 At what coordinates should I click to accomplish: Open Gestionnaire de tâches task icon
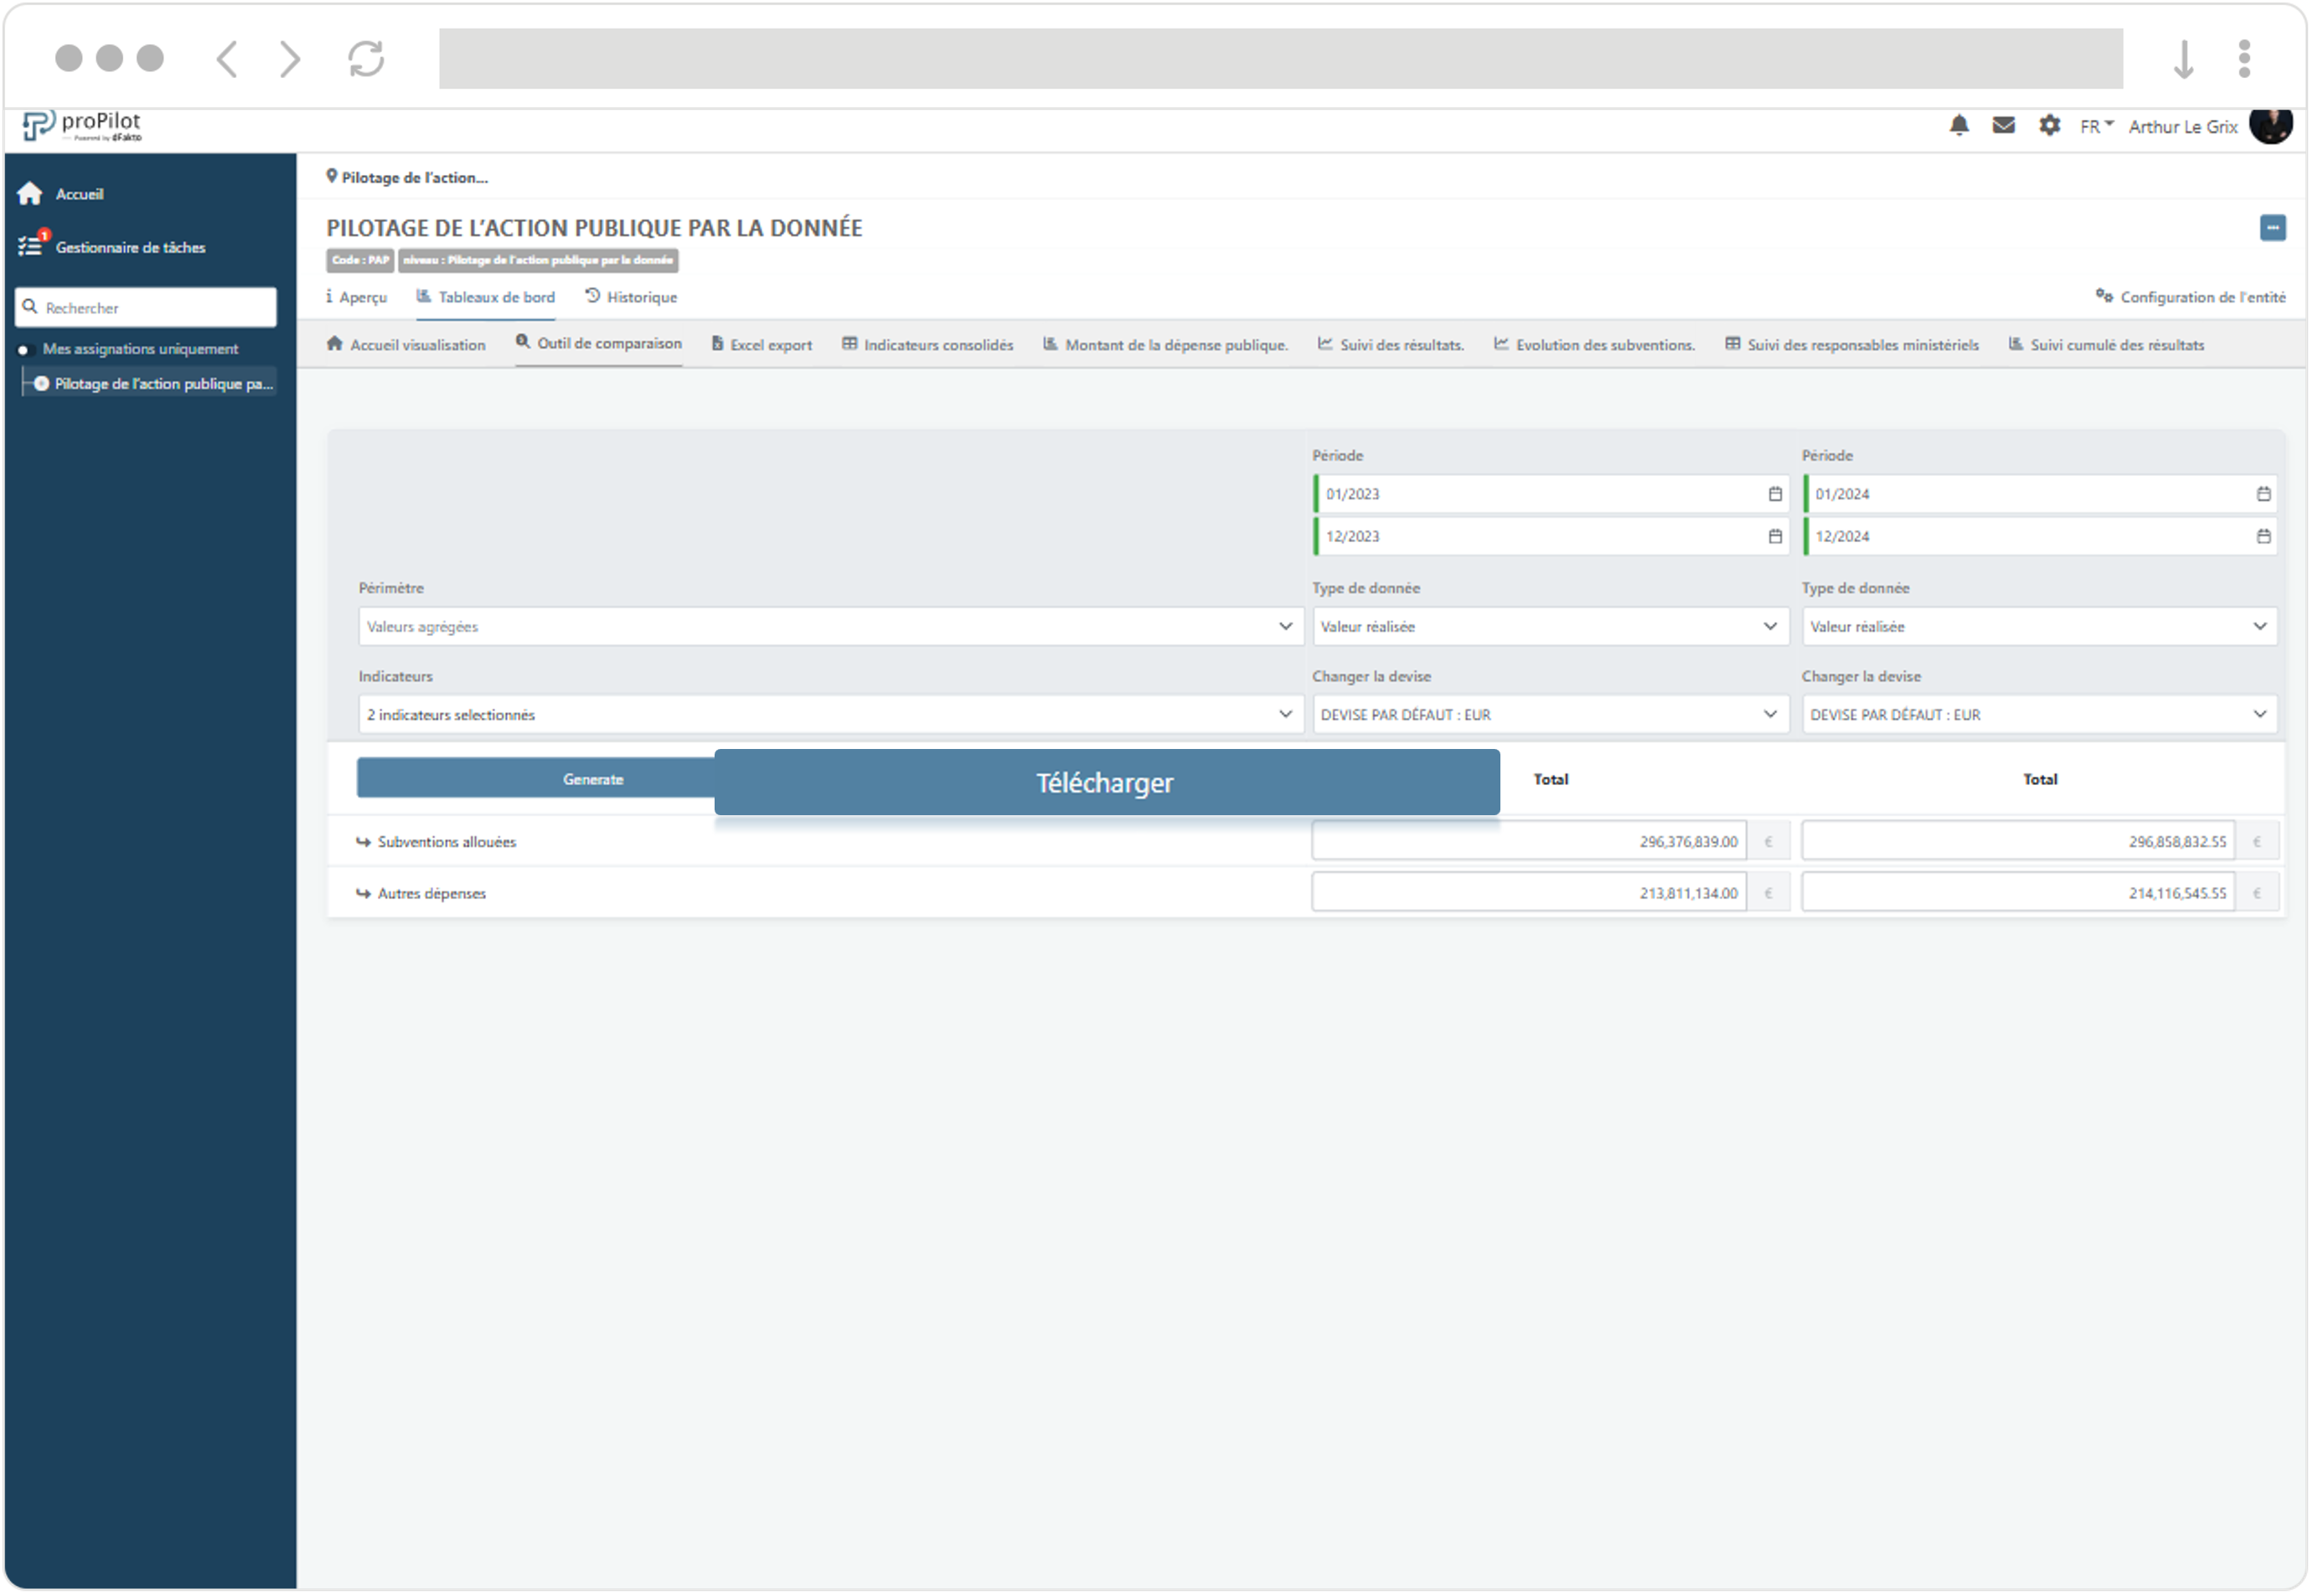(30, 246)
